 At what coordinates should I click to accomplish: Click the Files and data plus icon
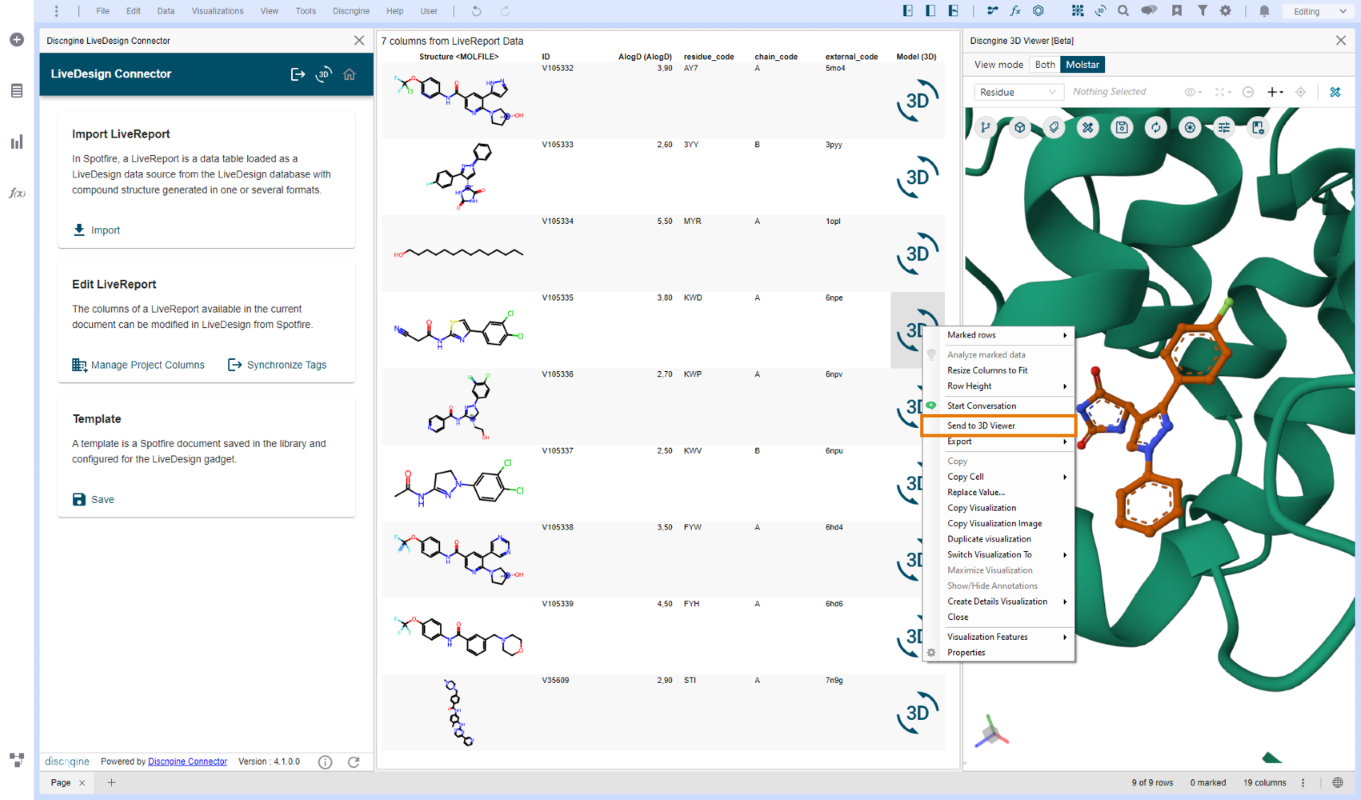(17, 40)
